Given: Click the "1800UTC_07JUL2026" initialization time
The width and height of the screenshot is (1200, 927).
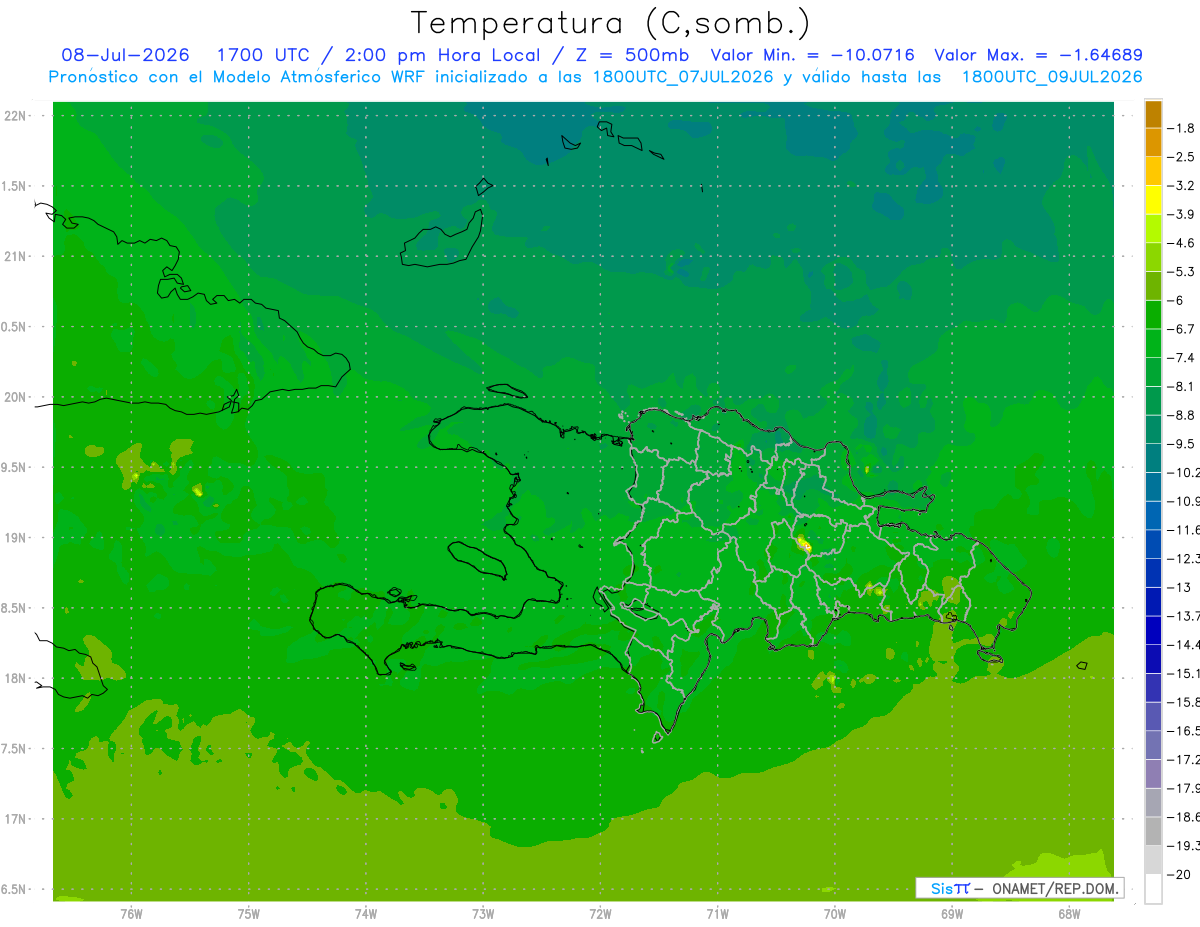Looking at the screenshot, I should coord(683,77).
